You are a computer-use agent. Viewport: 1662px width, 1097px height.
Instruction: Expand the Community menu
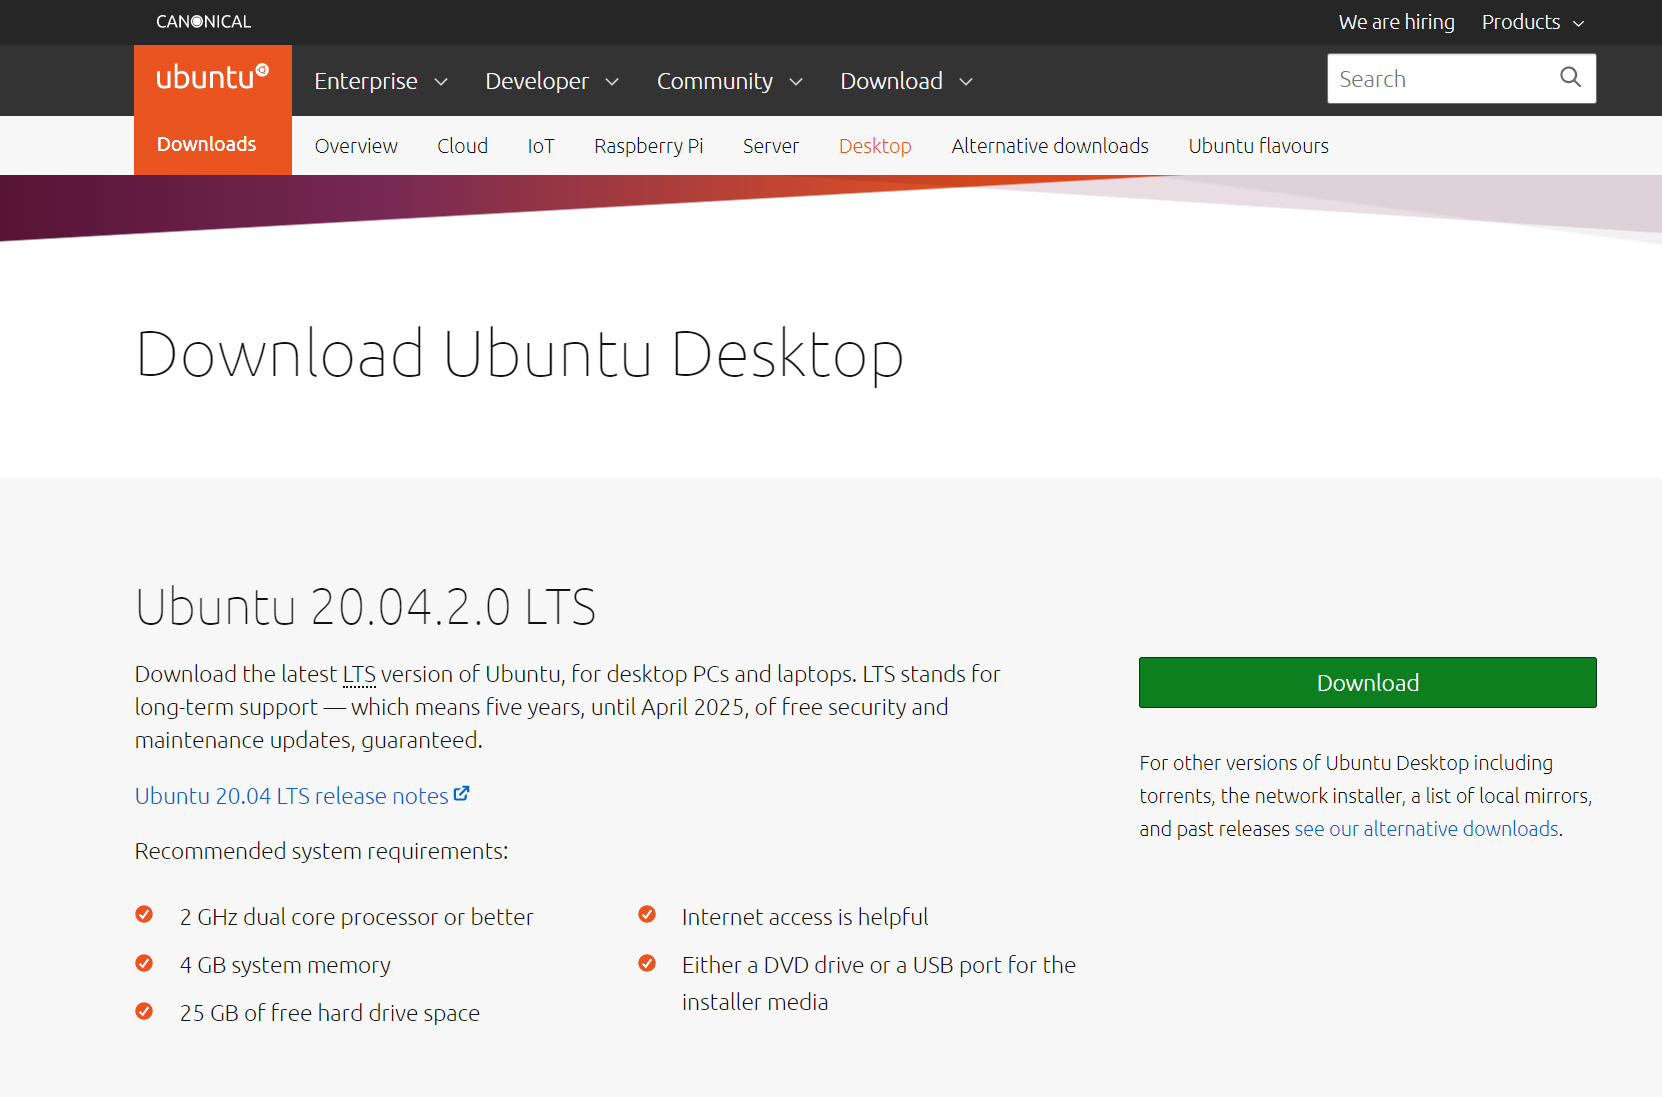pyautogui.click(x=730, y=81)
